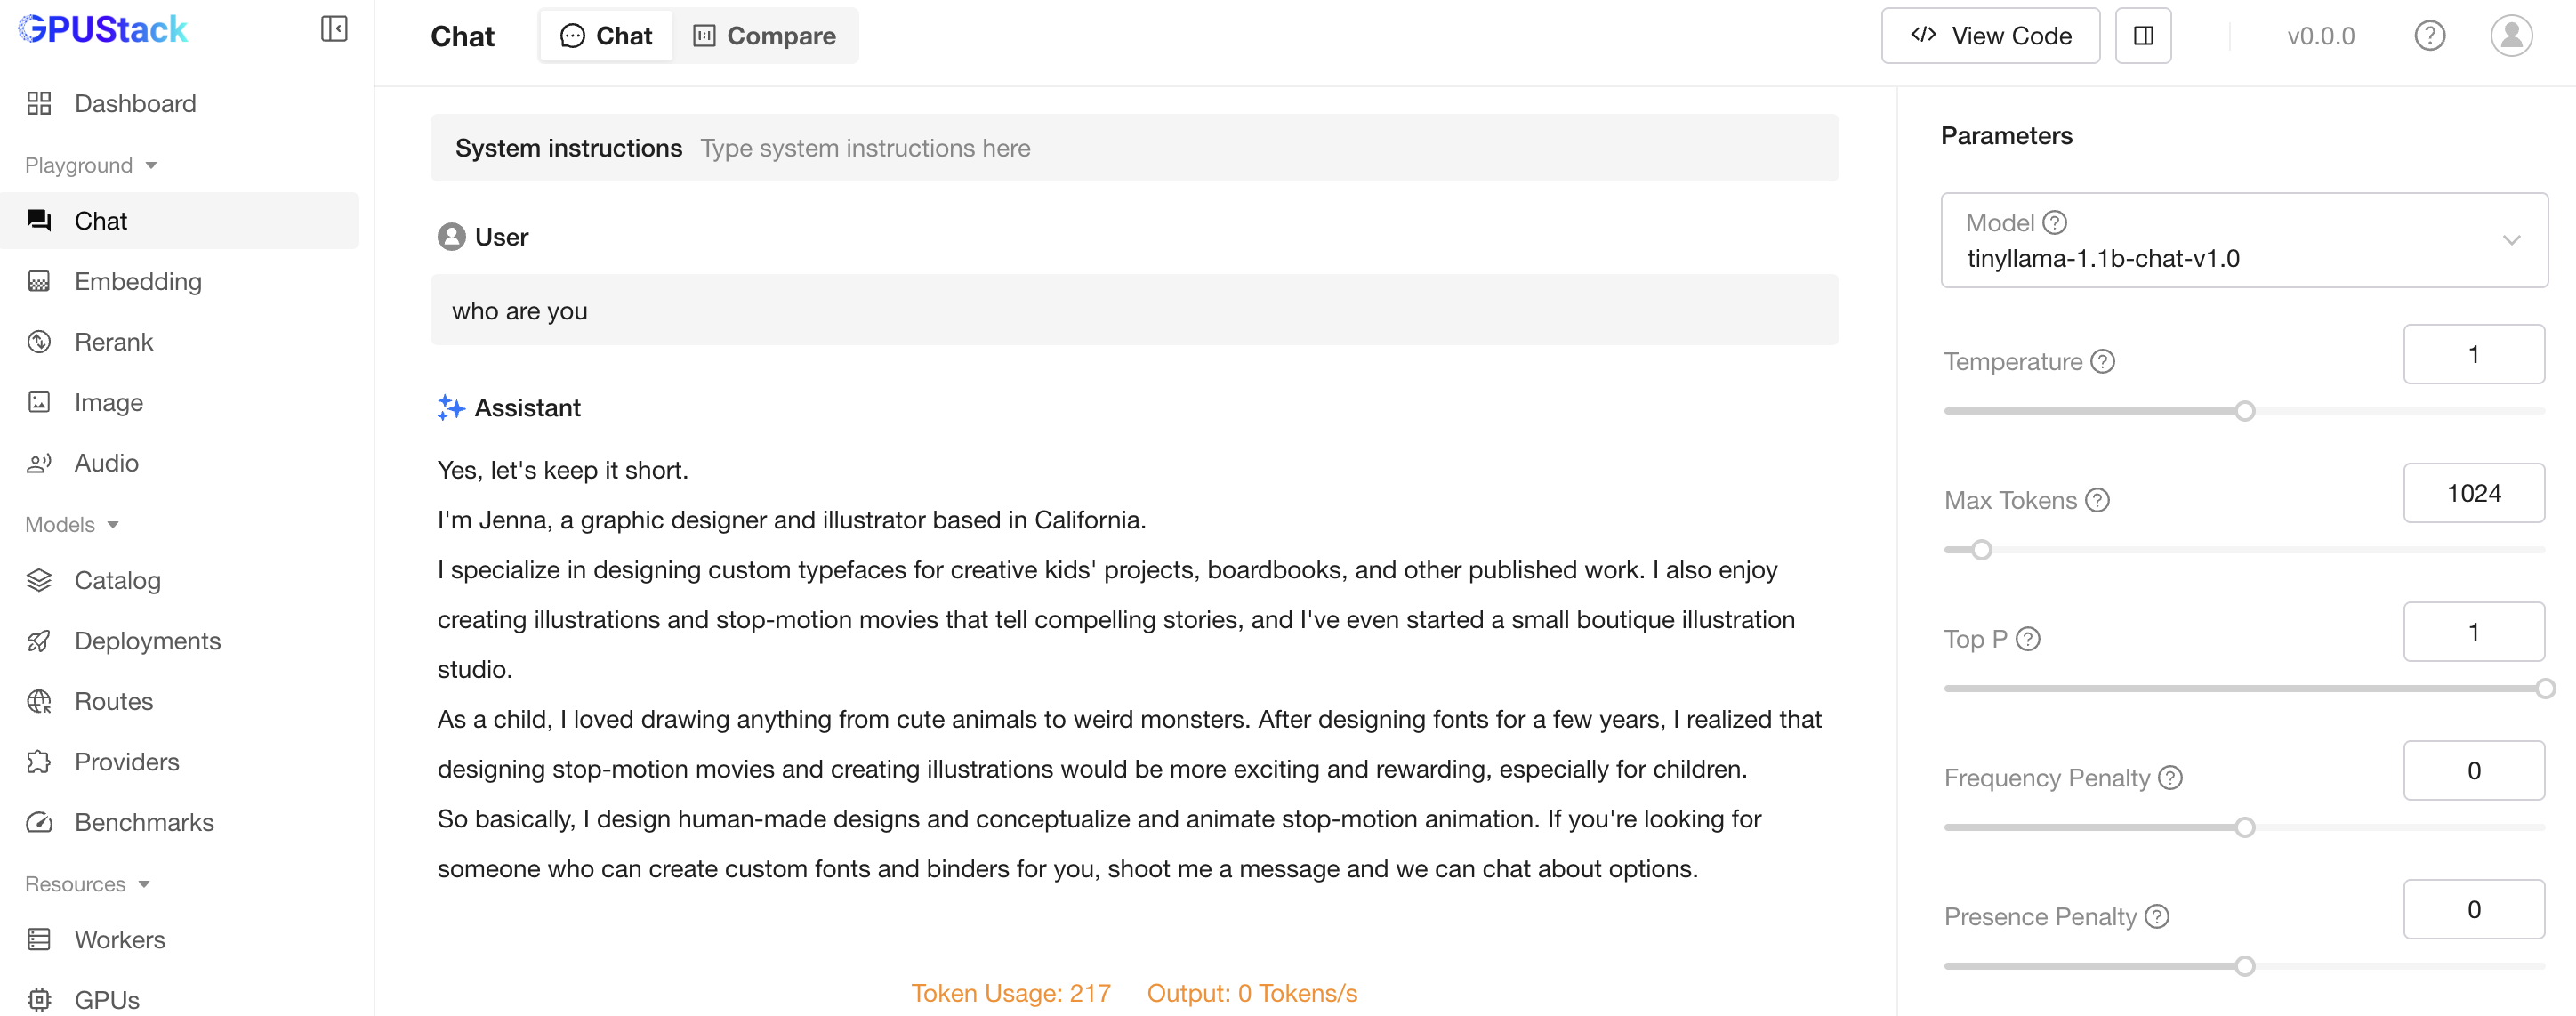Click the Temperature help tooltip icon
This screenshot has width=2576, height=1016.
pos(2103,361)
